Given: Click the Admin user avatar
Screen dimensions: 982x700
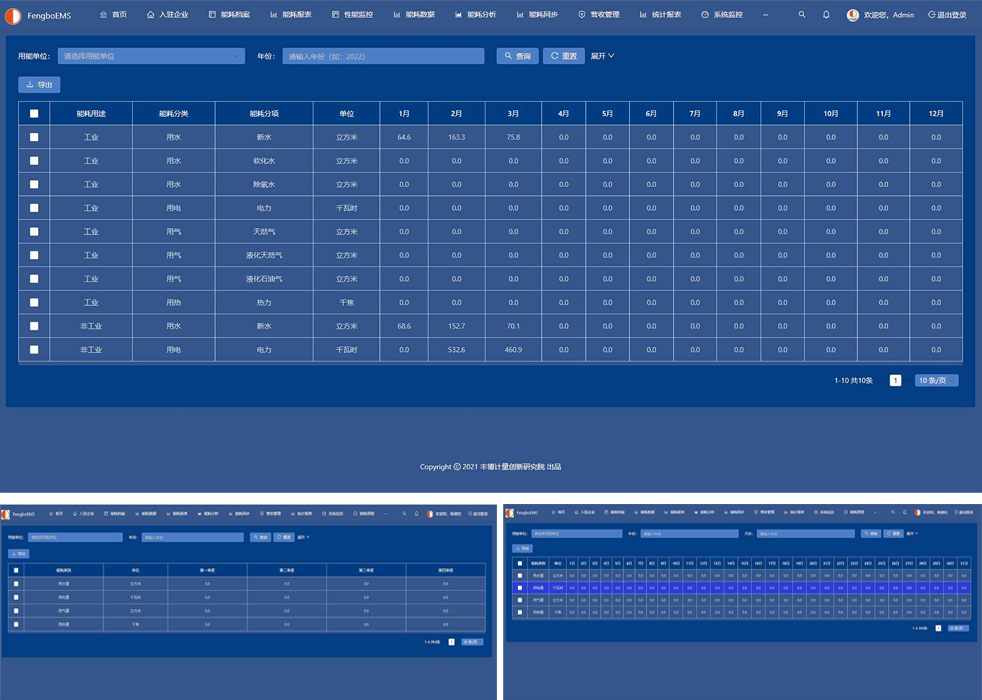Looking at the screenshot, I should (853, 15).
